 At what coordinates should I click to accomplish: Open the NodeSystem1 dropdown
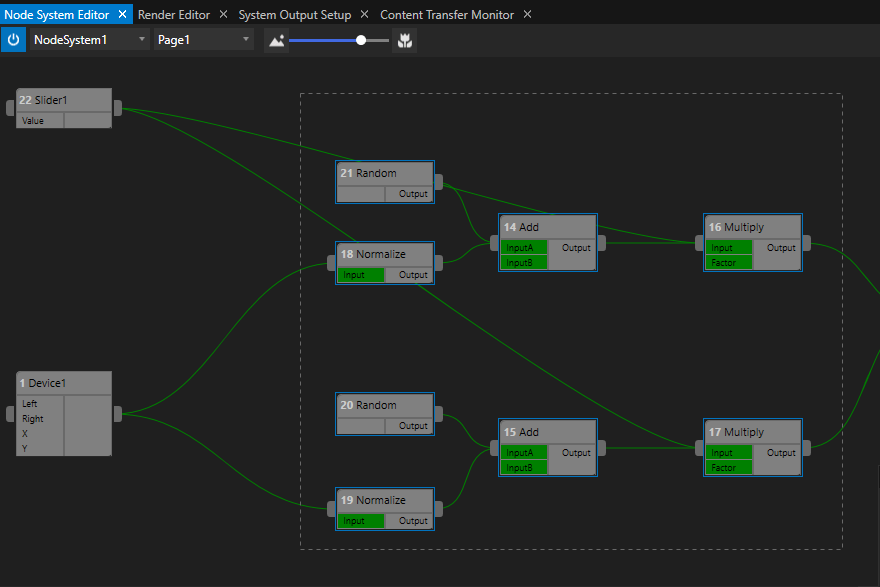click(x=141, y=39)
